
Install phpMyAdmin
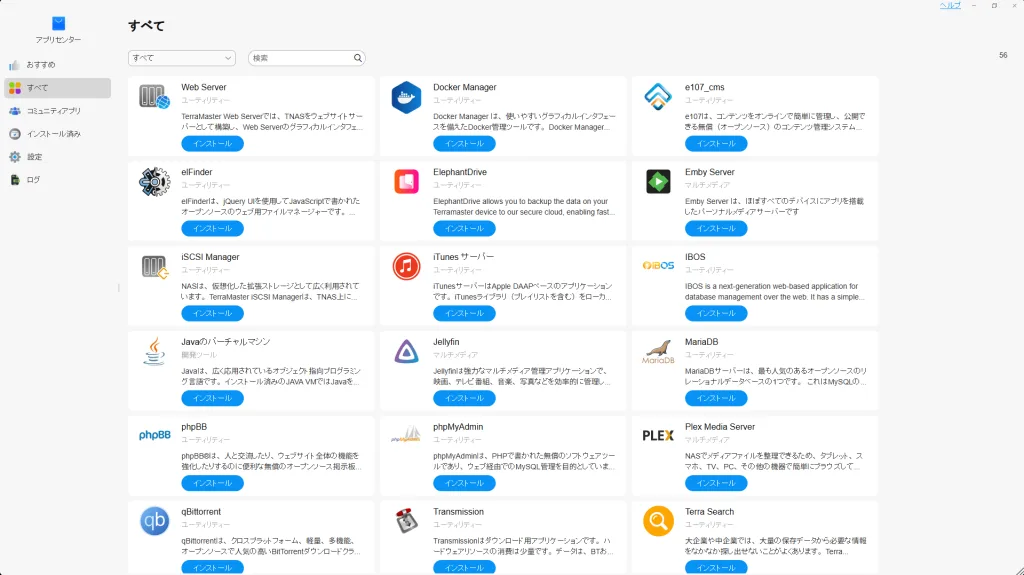coord(464,484)
